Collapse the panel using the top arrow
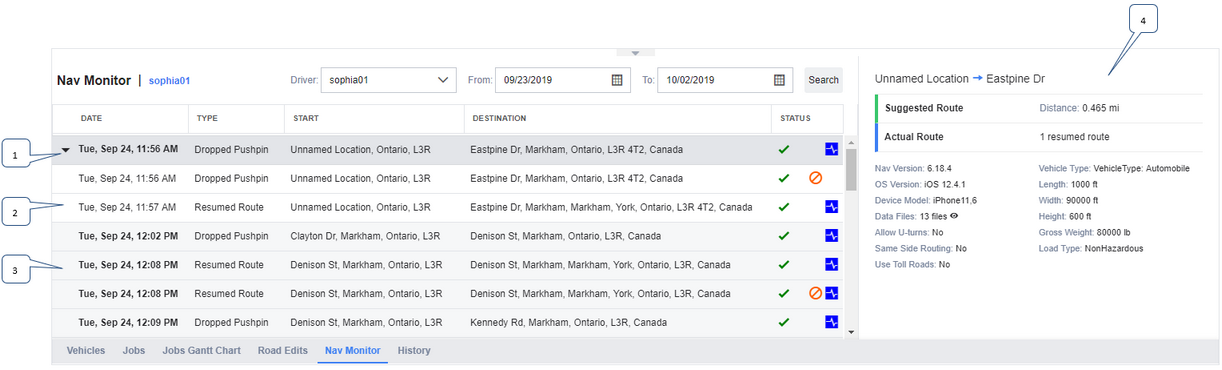This screenshot has width=1222, height=370. (634, 52)
